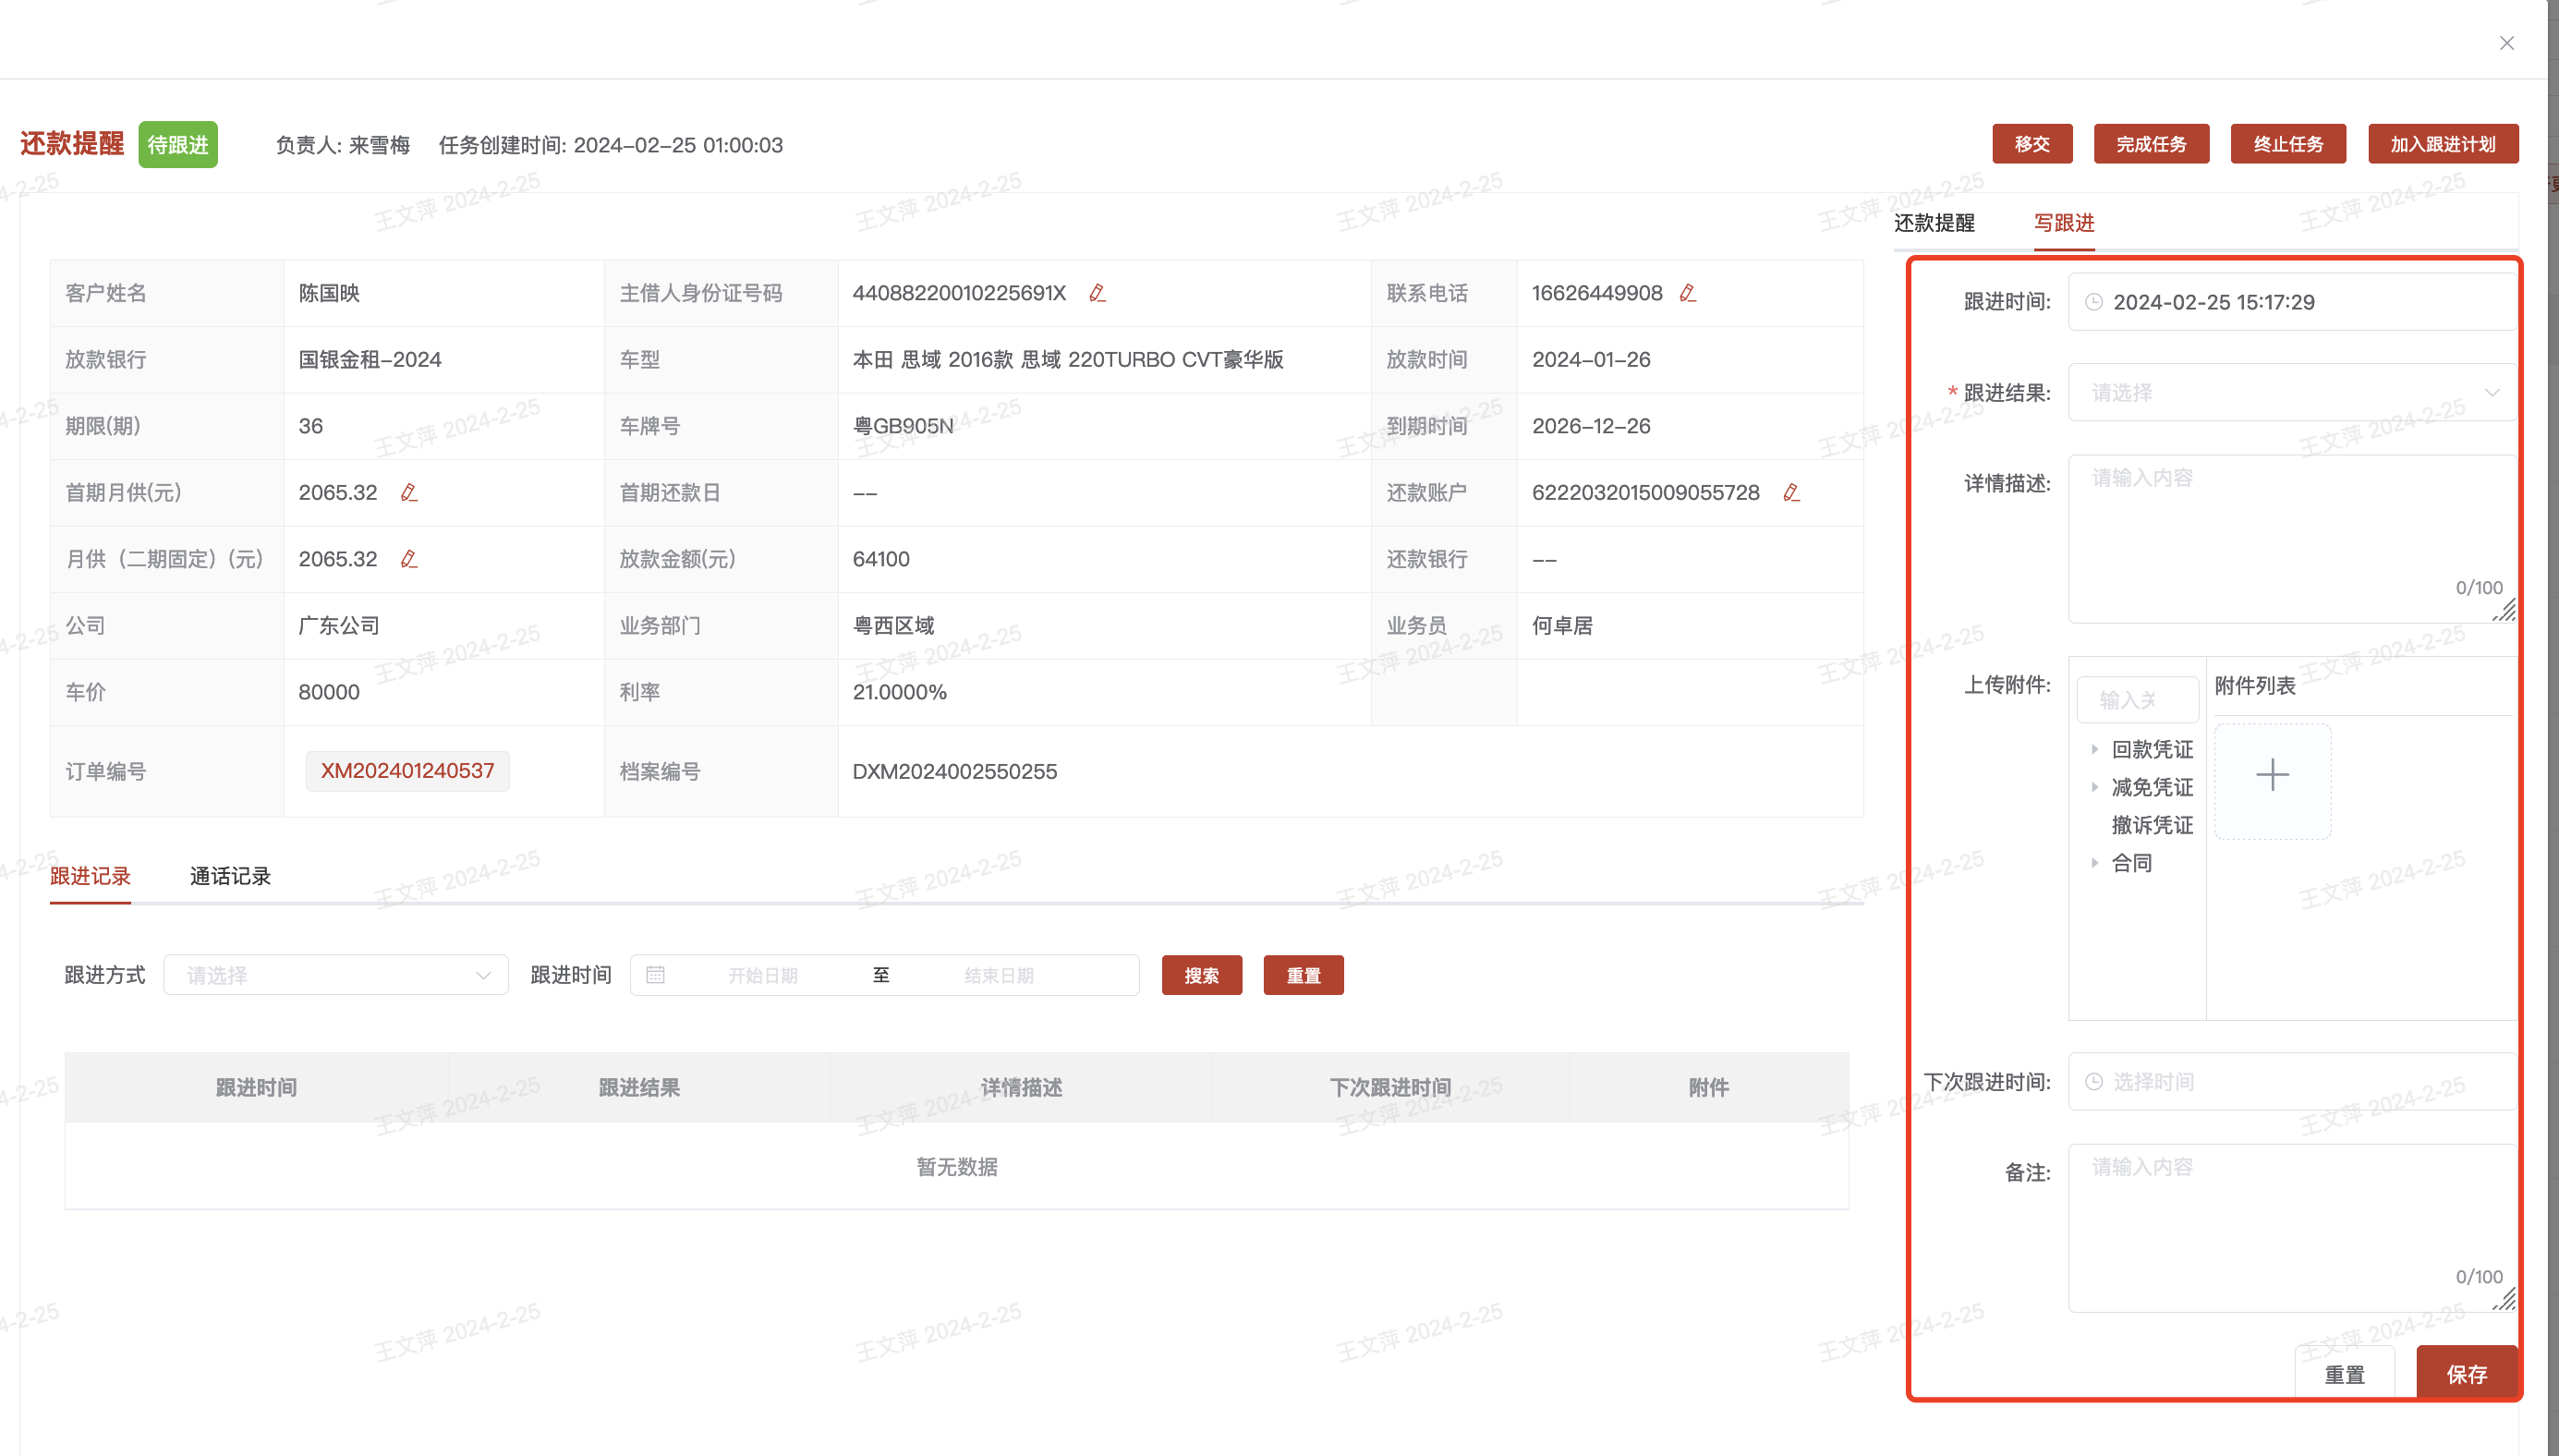Open the 跟进结果 dropdown
The height and width of the screenshot is (1456, 2559).
coord(2290,393)
